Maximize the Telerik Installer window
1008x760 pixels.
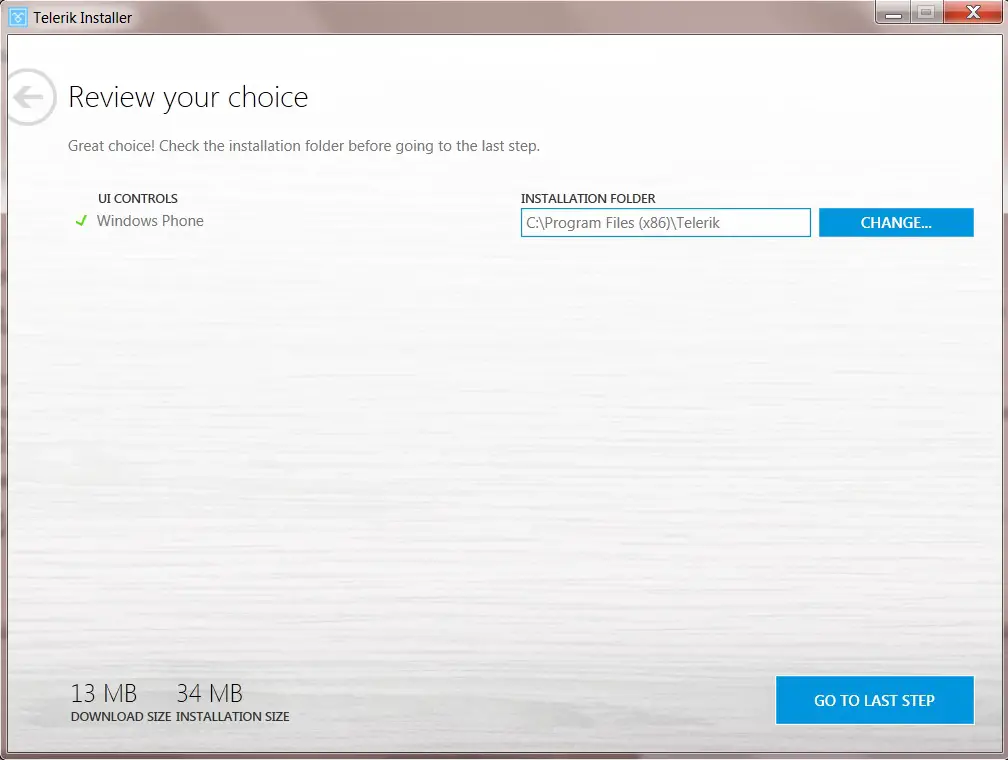tap(926, 12)
